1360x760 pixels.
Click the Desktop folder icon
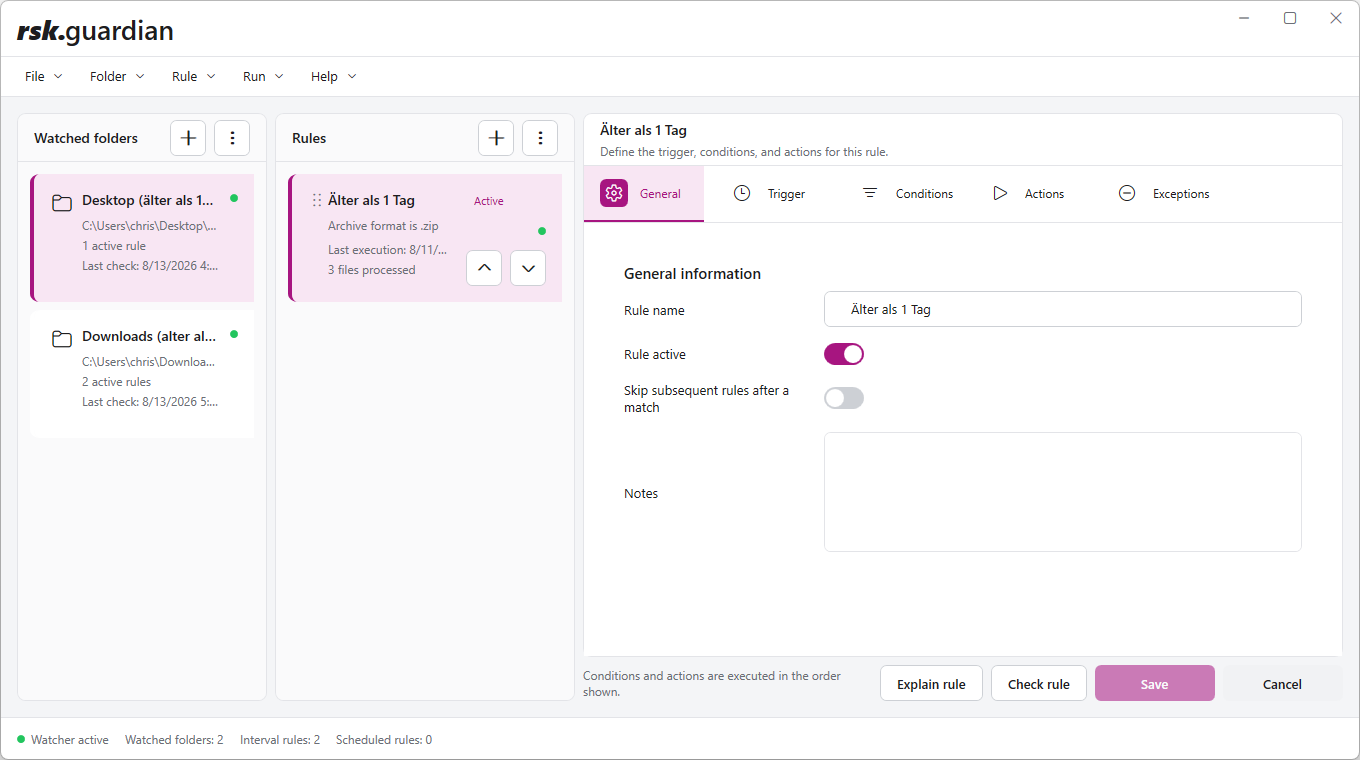pos(62,203)
